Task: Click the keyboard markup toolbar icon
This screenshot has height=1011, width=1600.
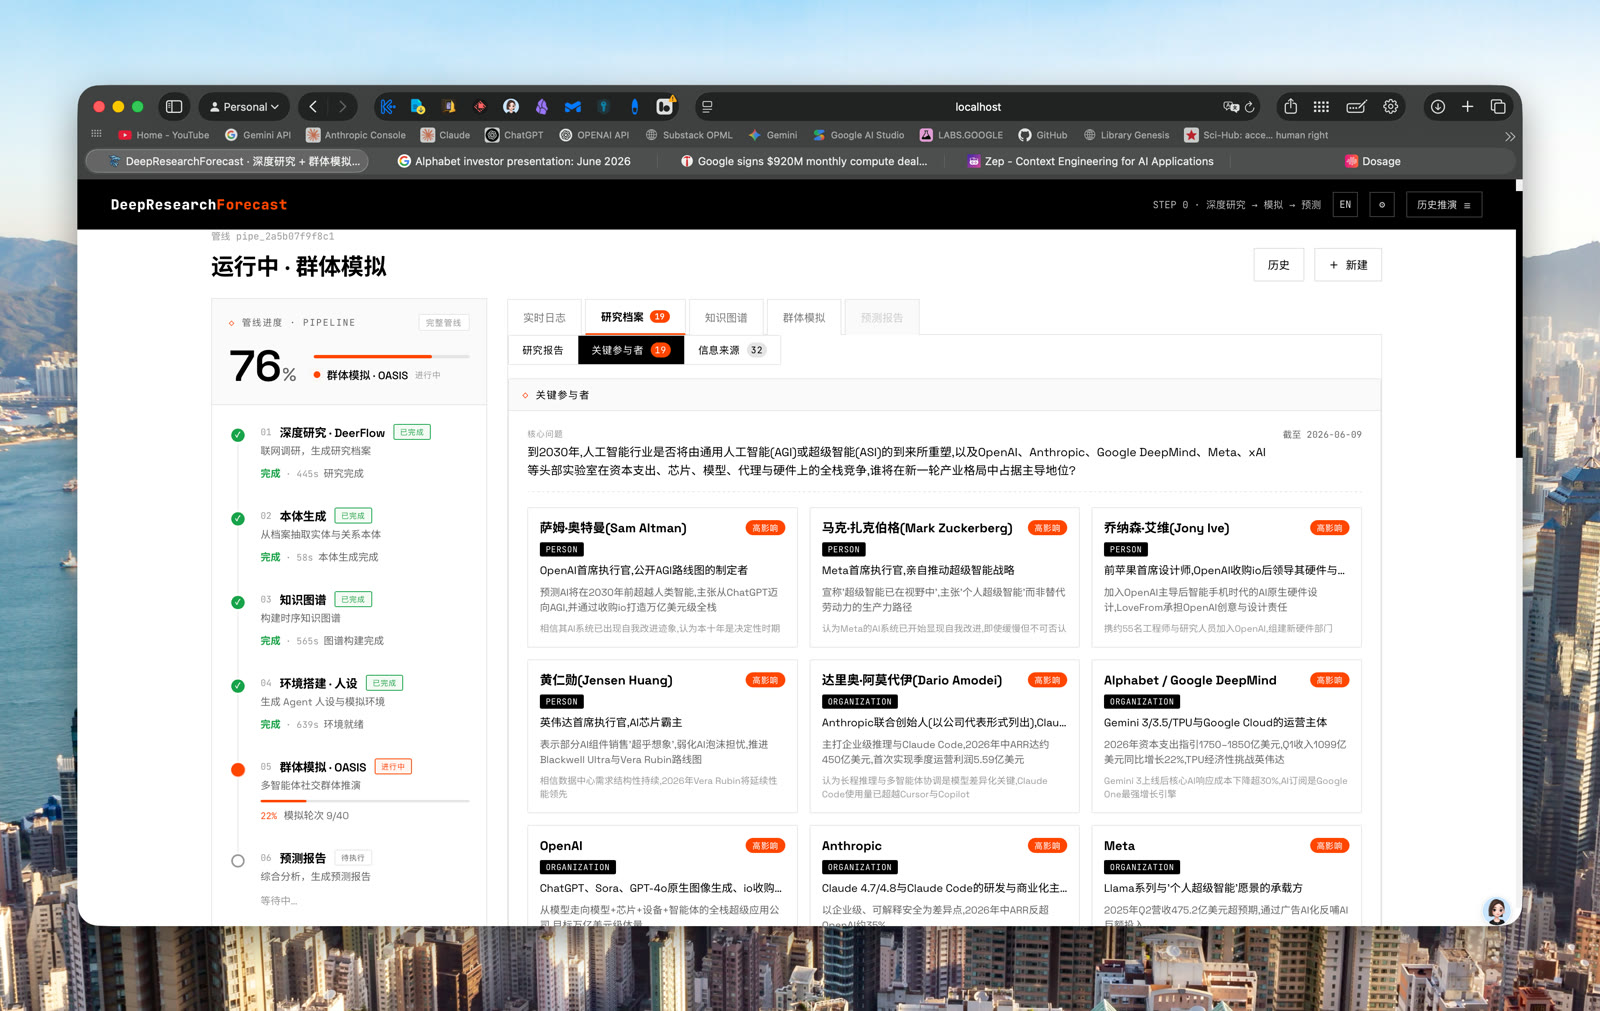Action: click(x=1356, y=107)
